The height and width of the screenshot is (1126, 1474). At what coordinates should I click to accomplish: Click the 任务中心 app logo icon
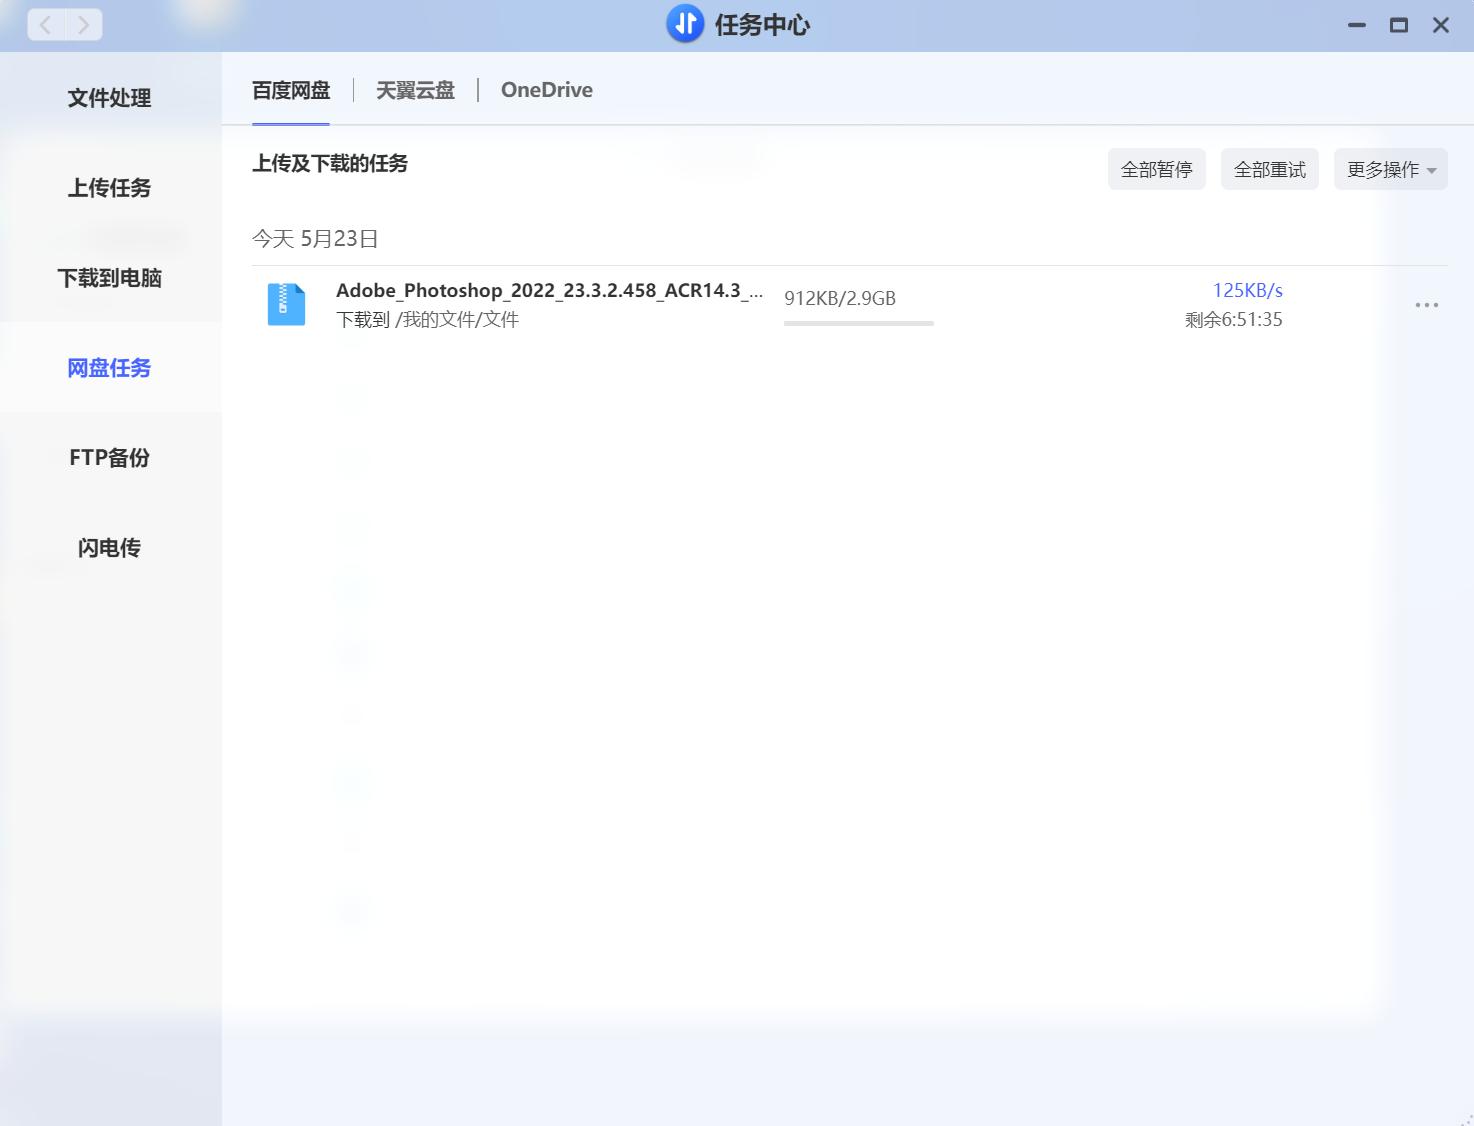click(685, 23)
